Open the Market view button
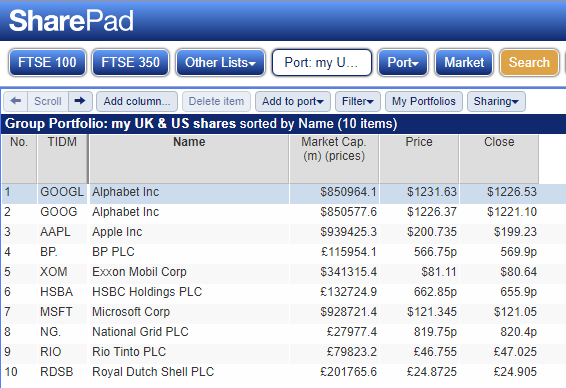This screenshot has width=566, height=388. (464, 62)
